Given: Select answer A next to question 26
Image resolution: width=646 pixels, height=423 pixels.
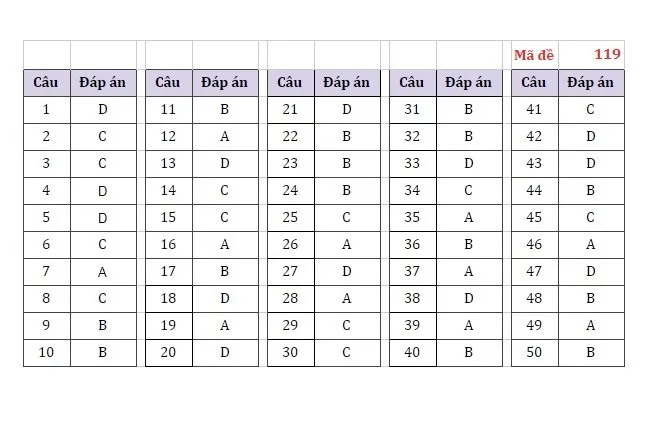Looking at the screenshot, I should click(347, 245).
